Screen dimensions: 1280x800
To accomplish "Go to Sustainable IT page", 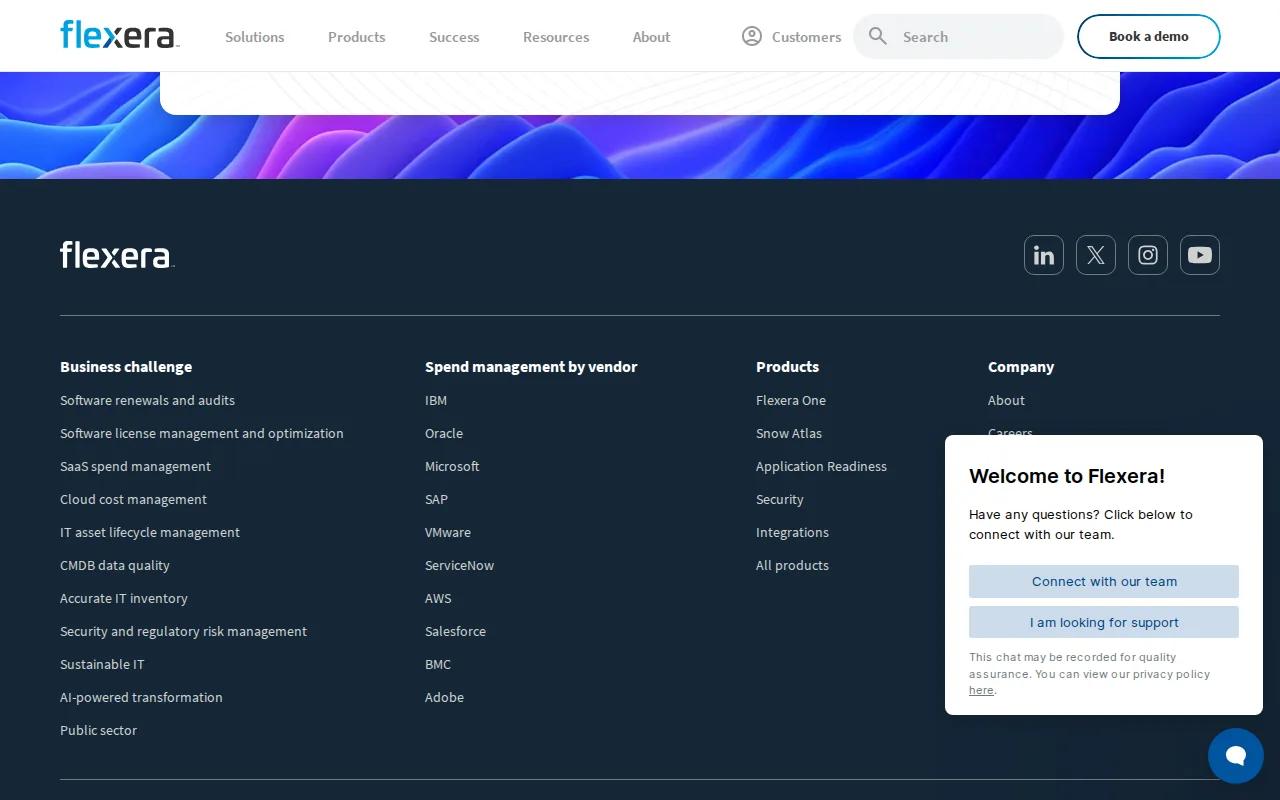I will point(102,664).
